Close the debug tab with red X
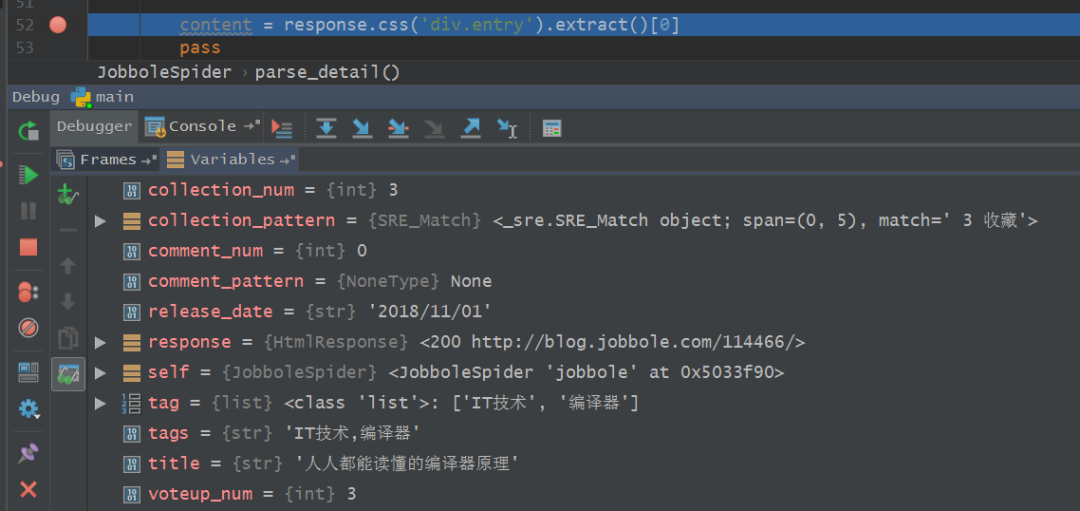This screenshot has height=511, width=1080. pos(28,490)
